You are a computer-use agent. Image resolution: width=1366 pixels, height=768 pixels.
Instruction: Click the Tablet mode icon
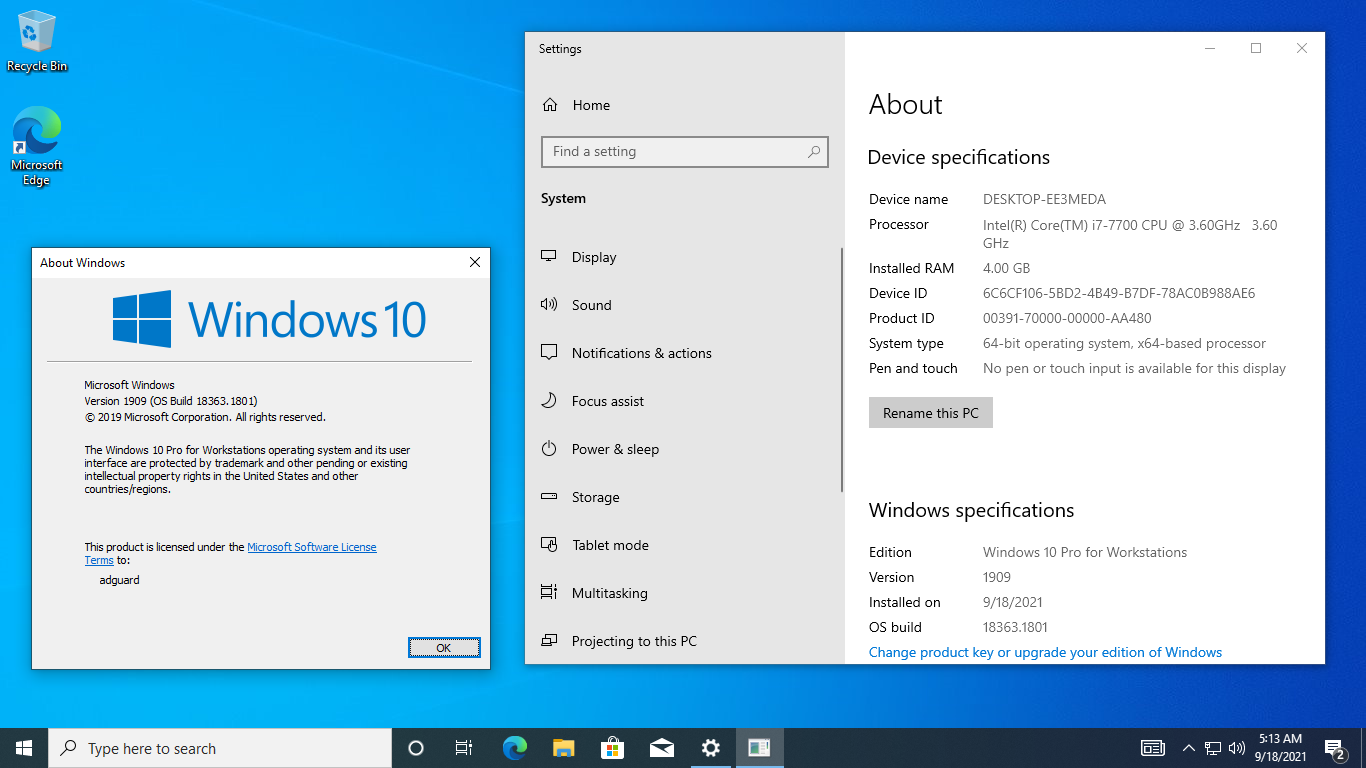[549, 545]
